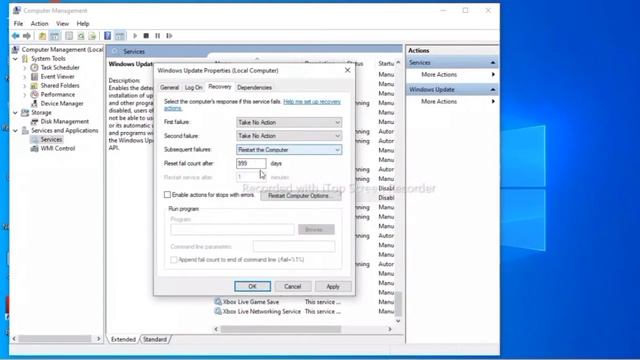Close the Windows Update Properties dialog
The image size is (640, 360).
(x=347, y=70)
